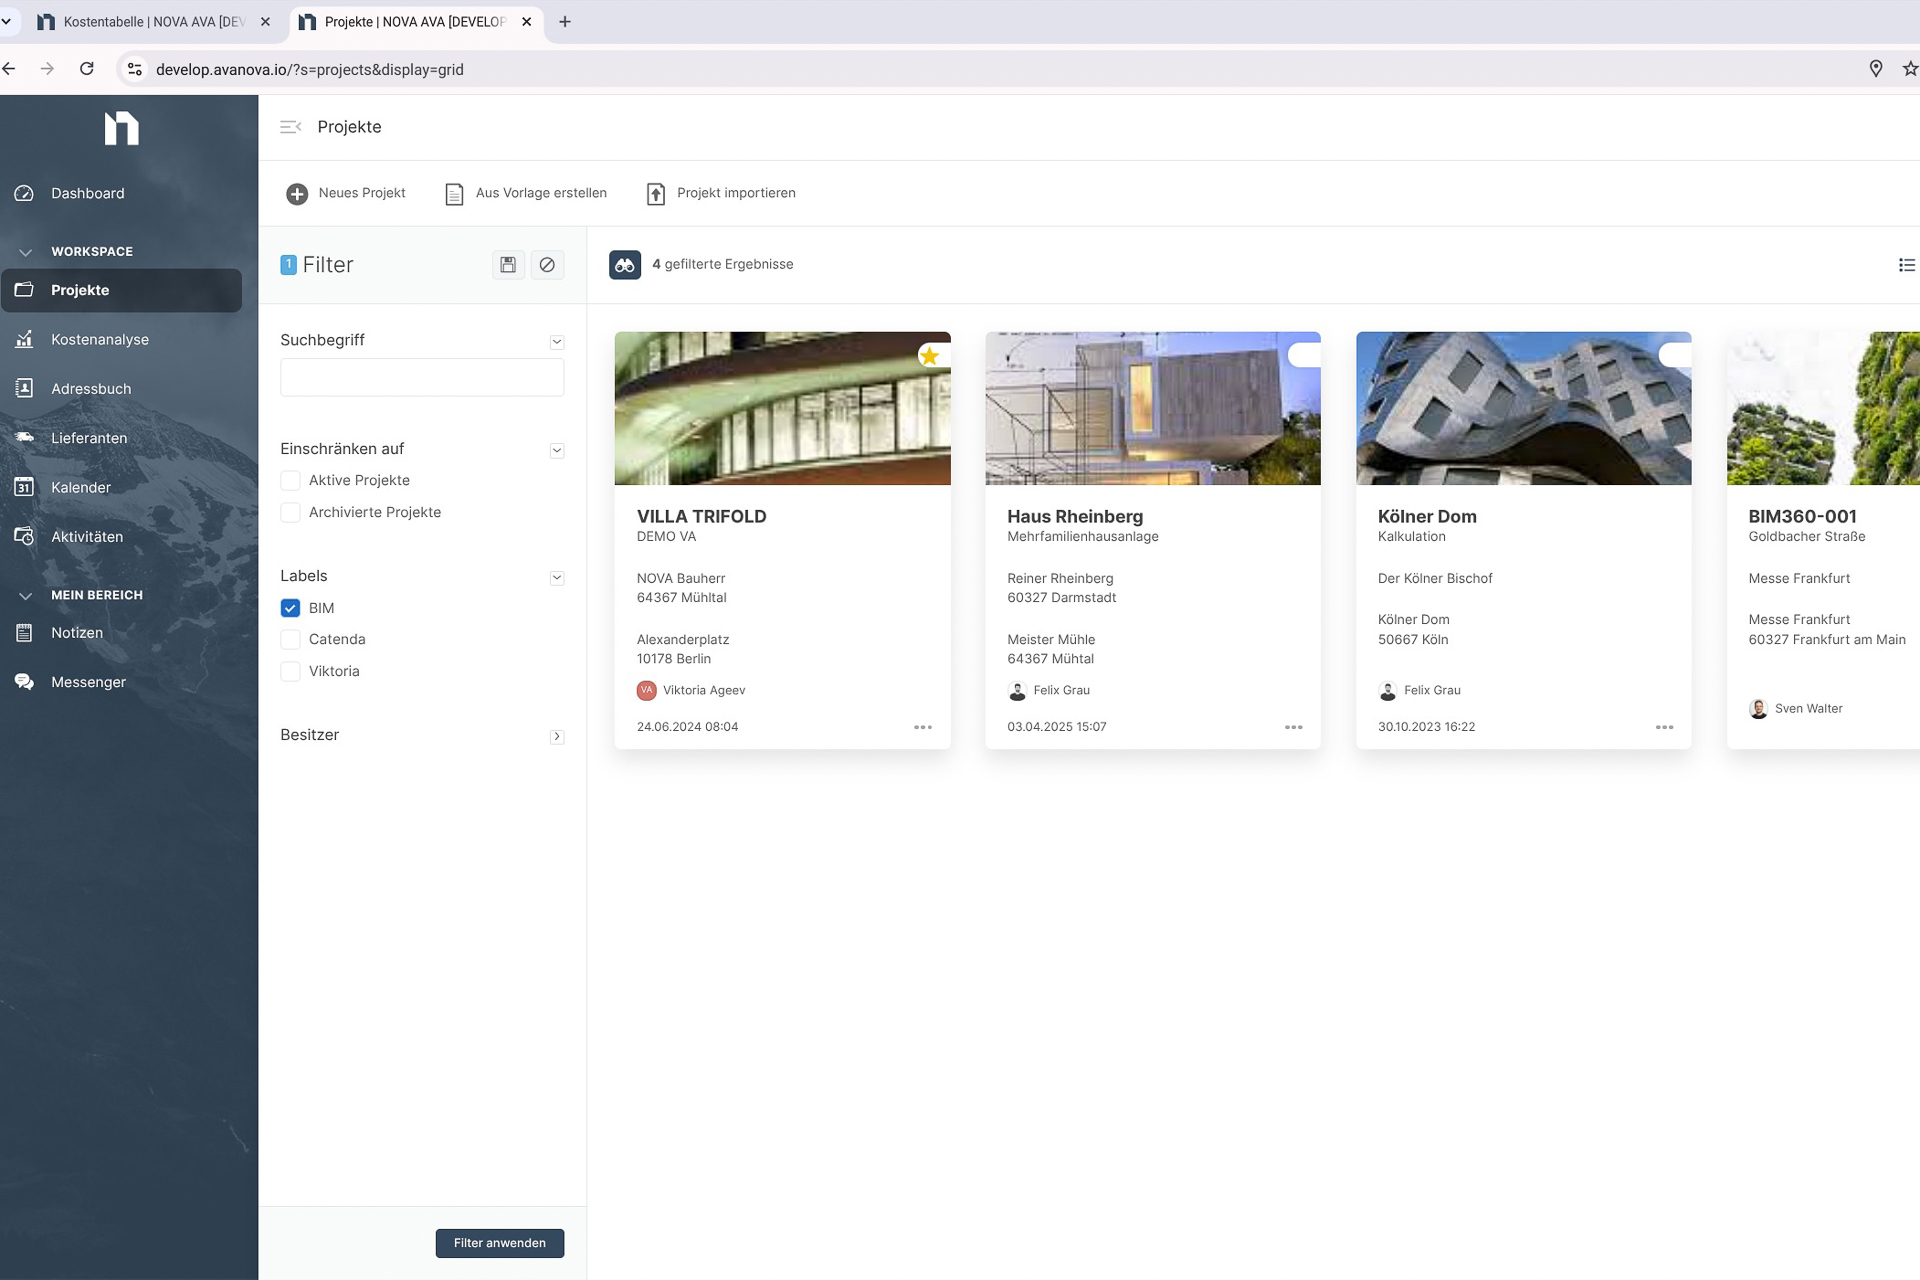The image size is (1920, 1280).
Task: Open the options menu on Haus Rheinberg card
Action: point(1293,727)
